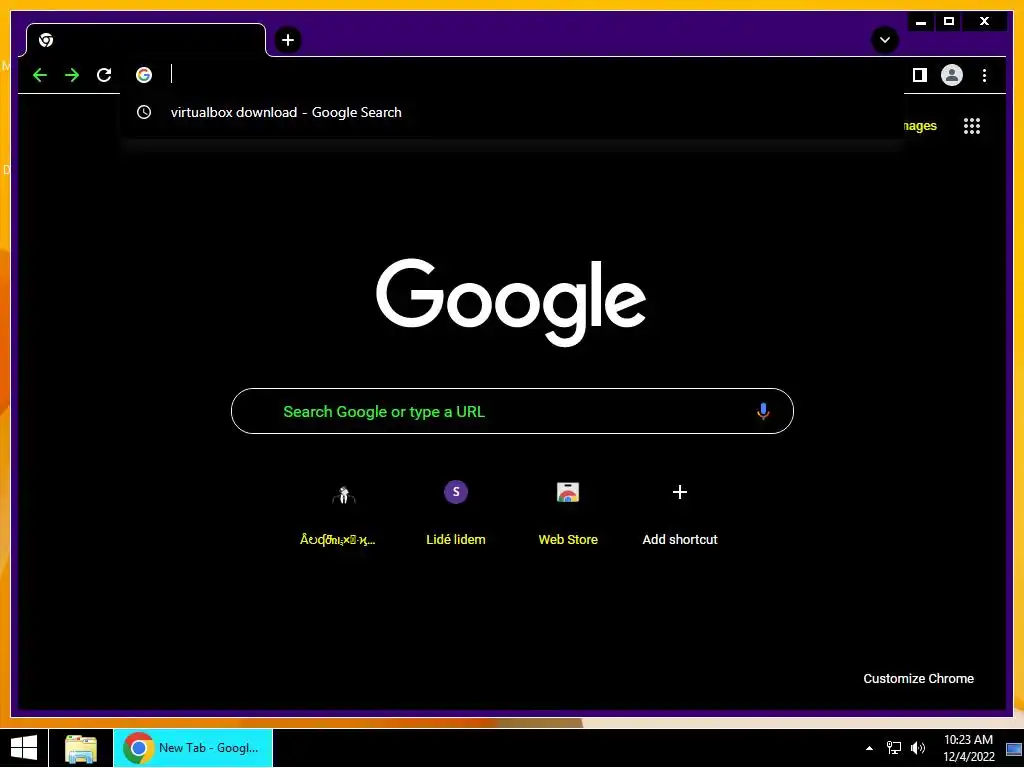The width and height of the screenshot is (1024, 768).
Task: Open the Chrome three-dot menu
Action: point(984,75)
